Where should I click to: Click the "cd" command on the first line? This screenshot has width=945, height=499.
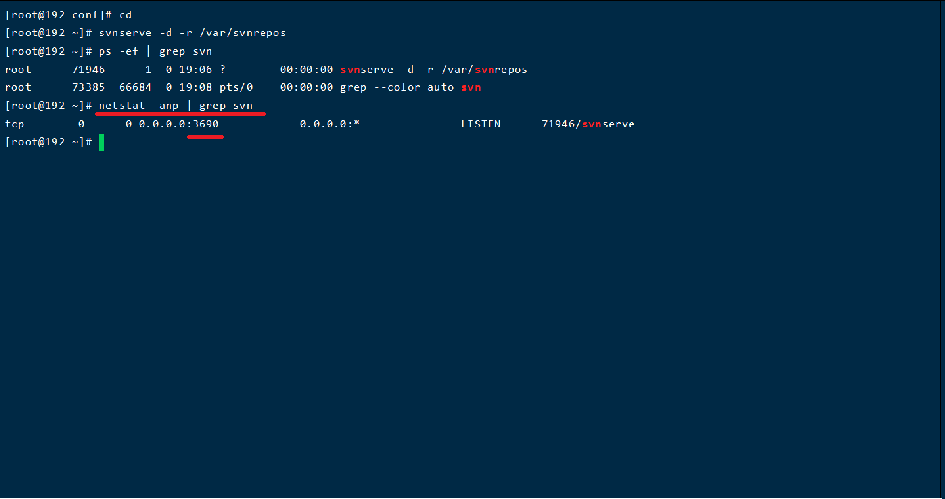[x=125, y=15]
